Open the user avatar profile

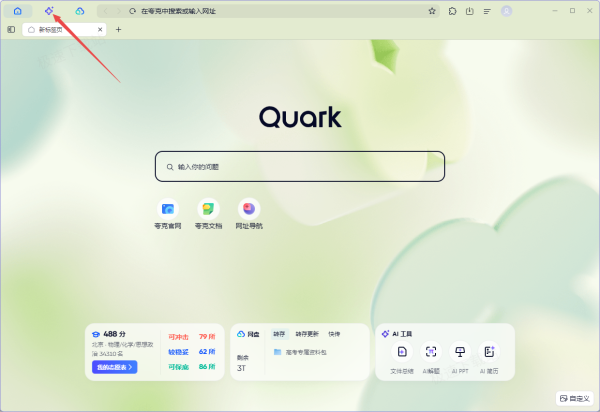(x=507, y=11)
